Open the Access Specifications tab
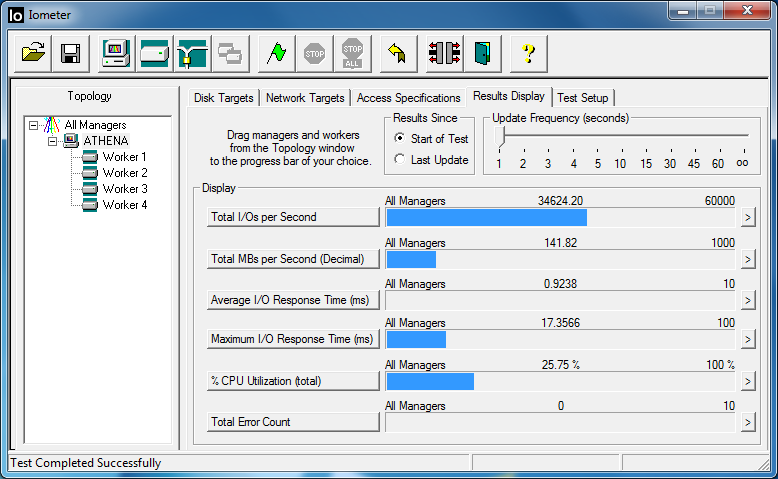The width and height of the screenshot is (778, 479). [x=408, y=98]
